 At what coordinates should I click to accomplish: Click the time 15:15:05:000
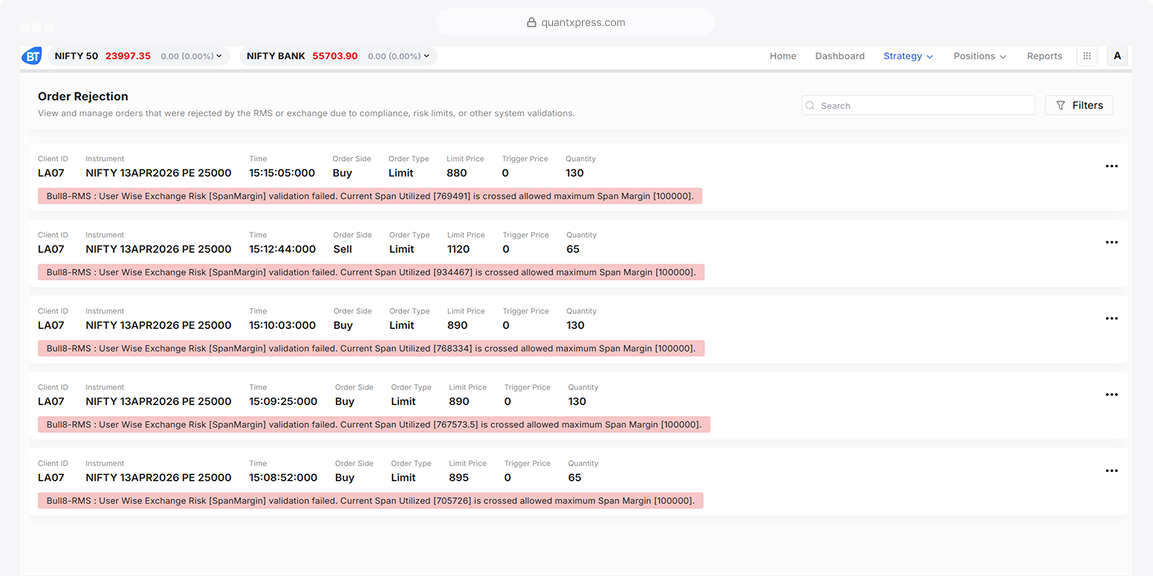click(282, 173)
